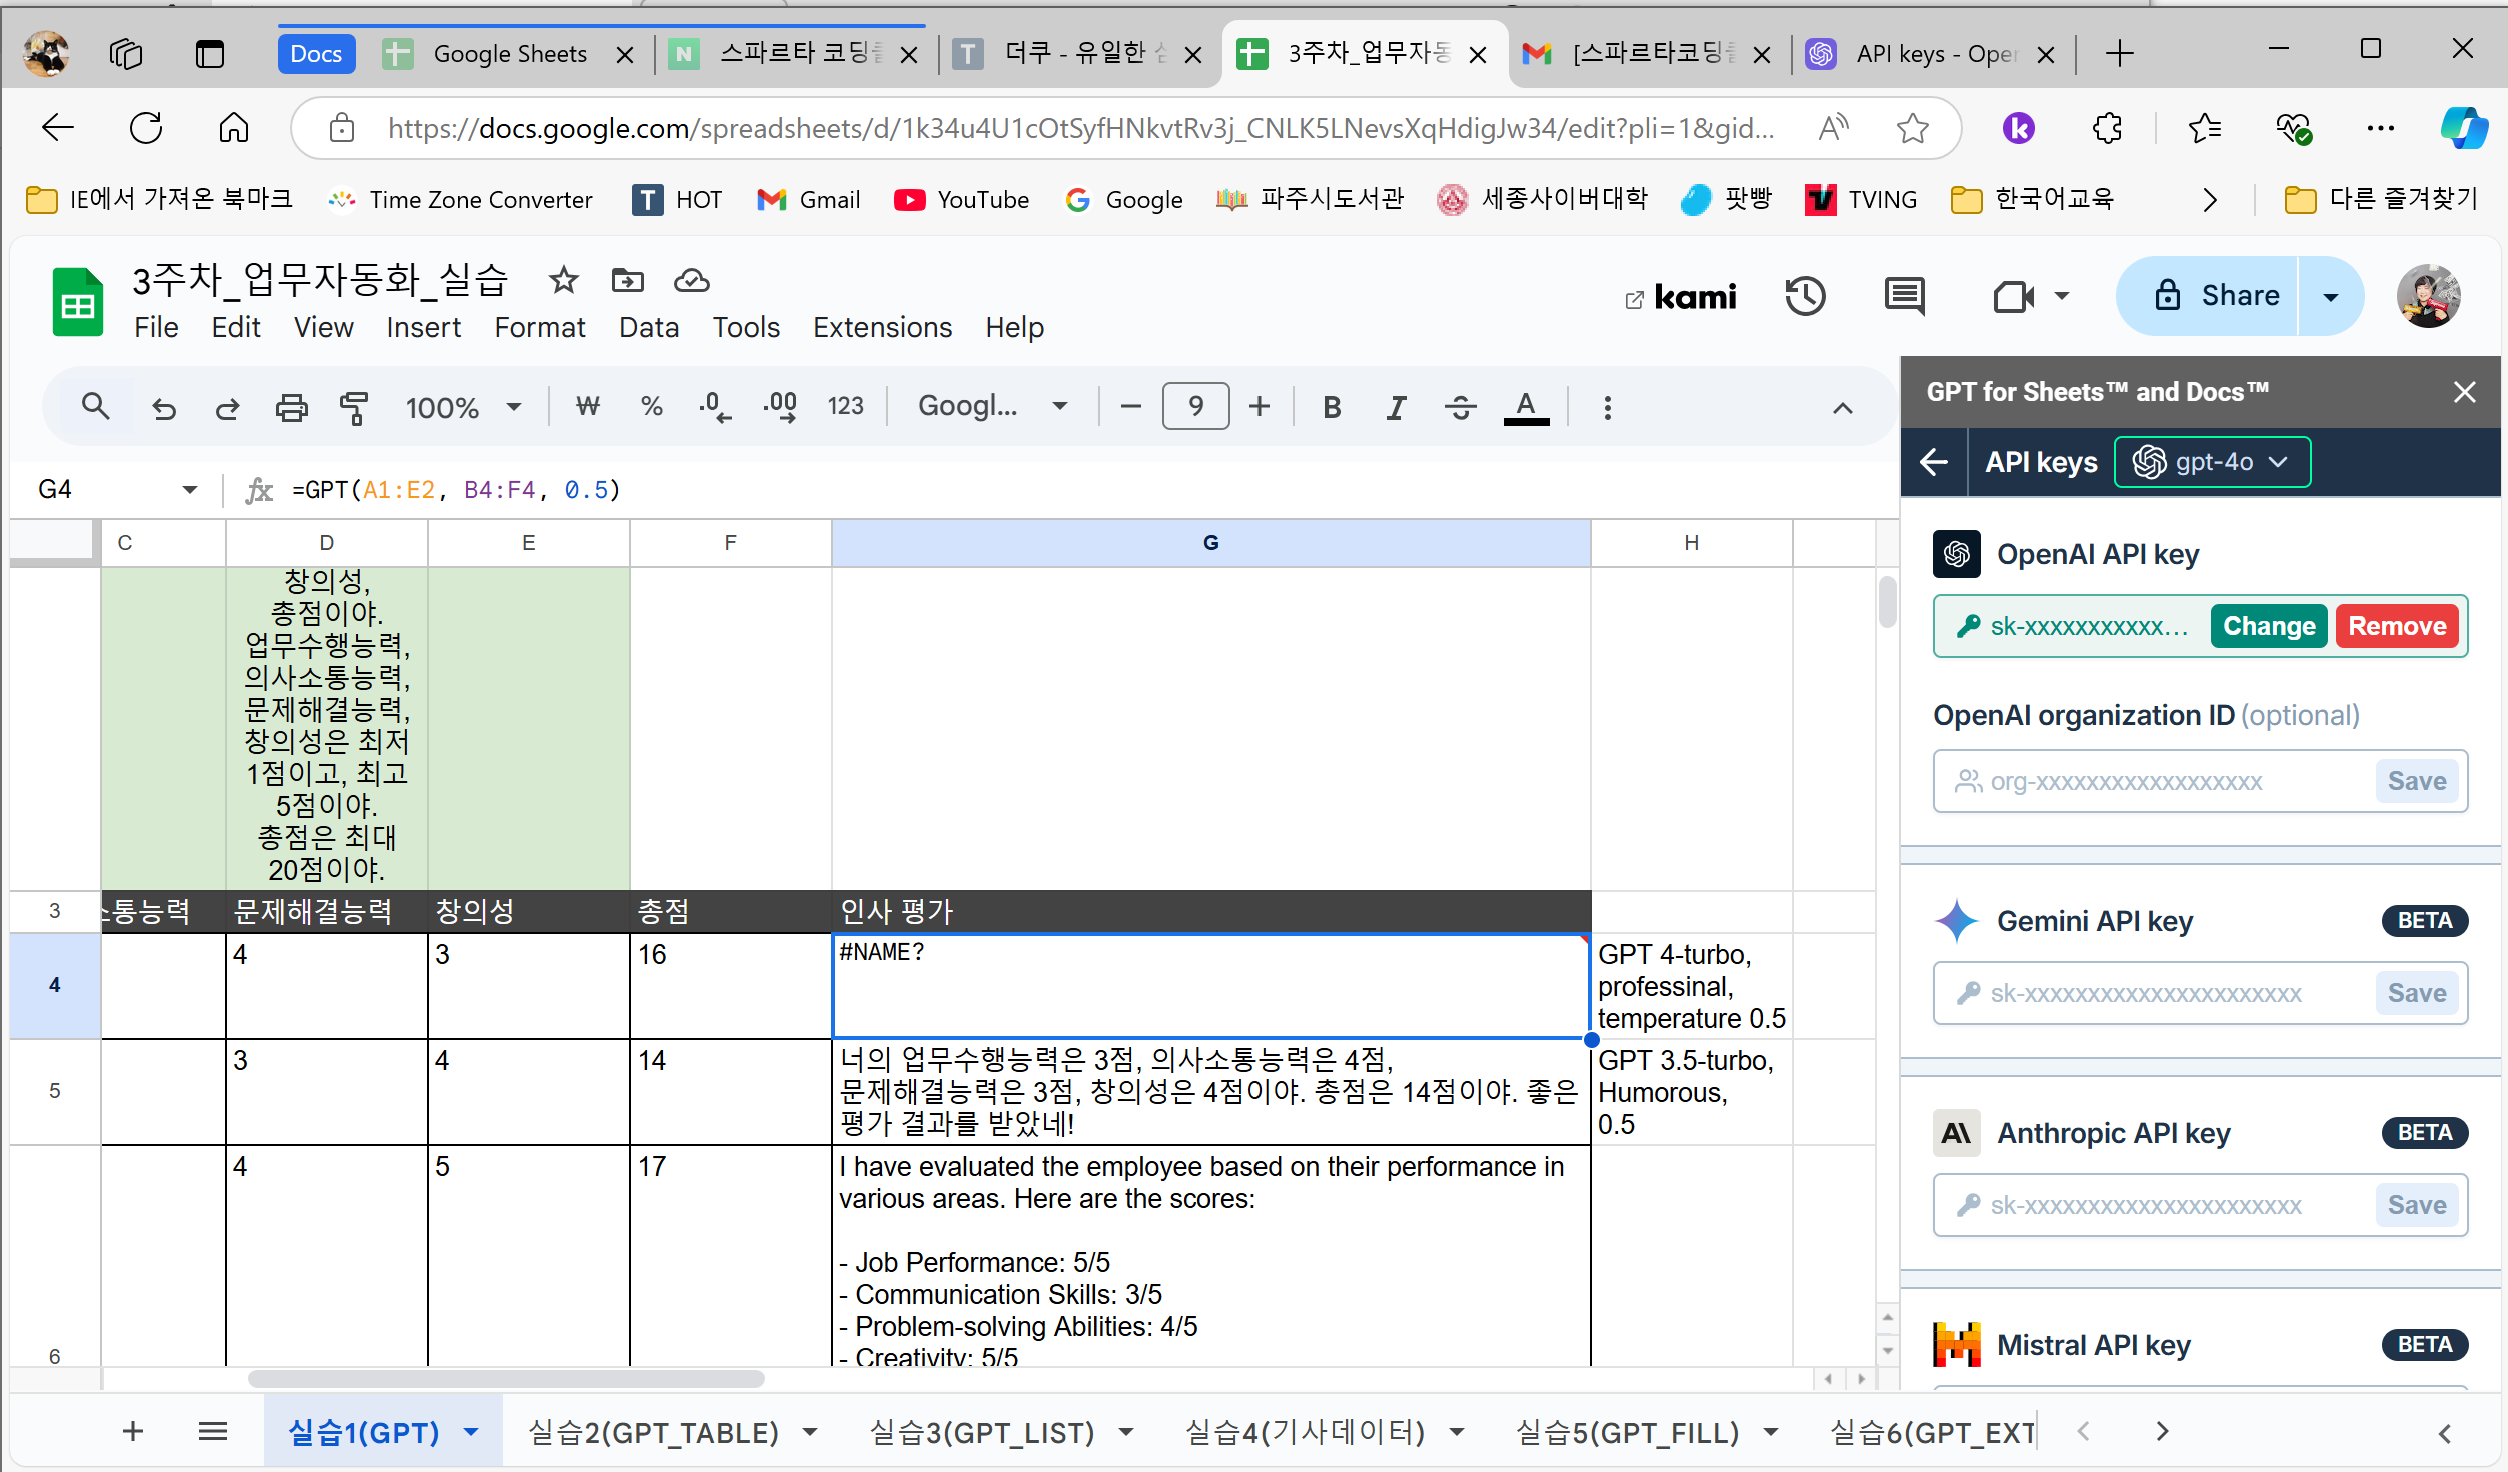Collapse the toolbar with up chevron
Viewport: 2508px width, 1472px height.
[x=1842, y=408]
